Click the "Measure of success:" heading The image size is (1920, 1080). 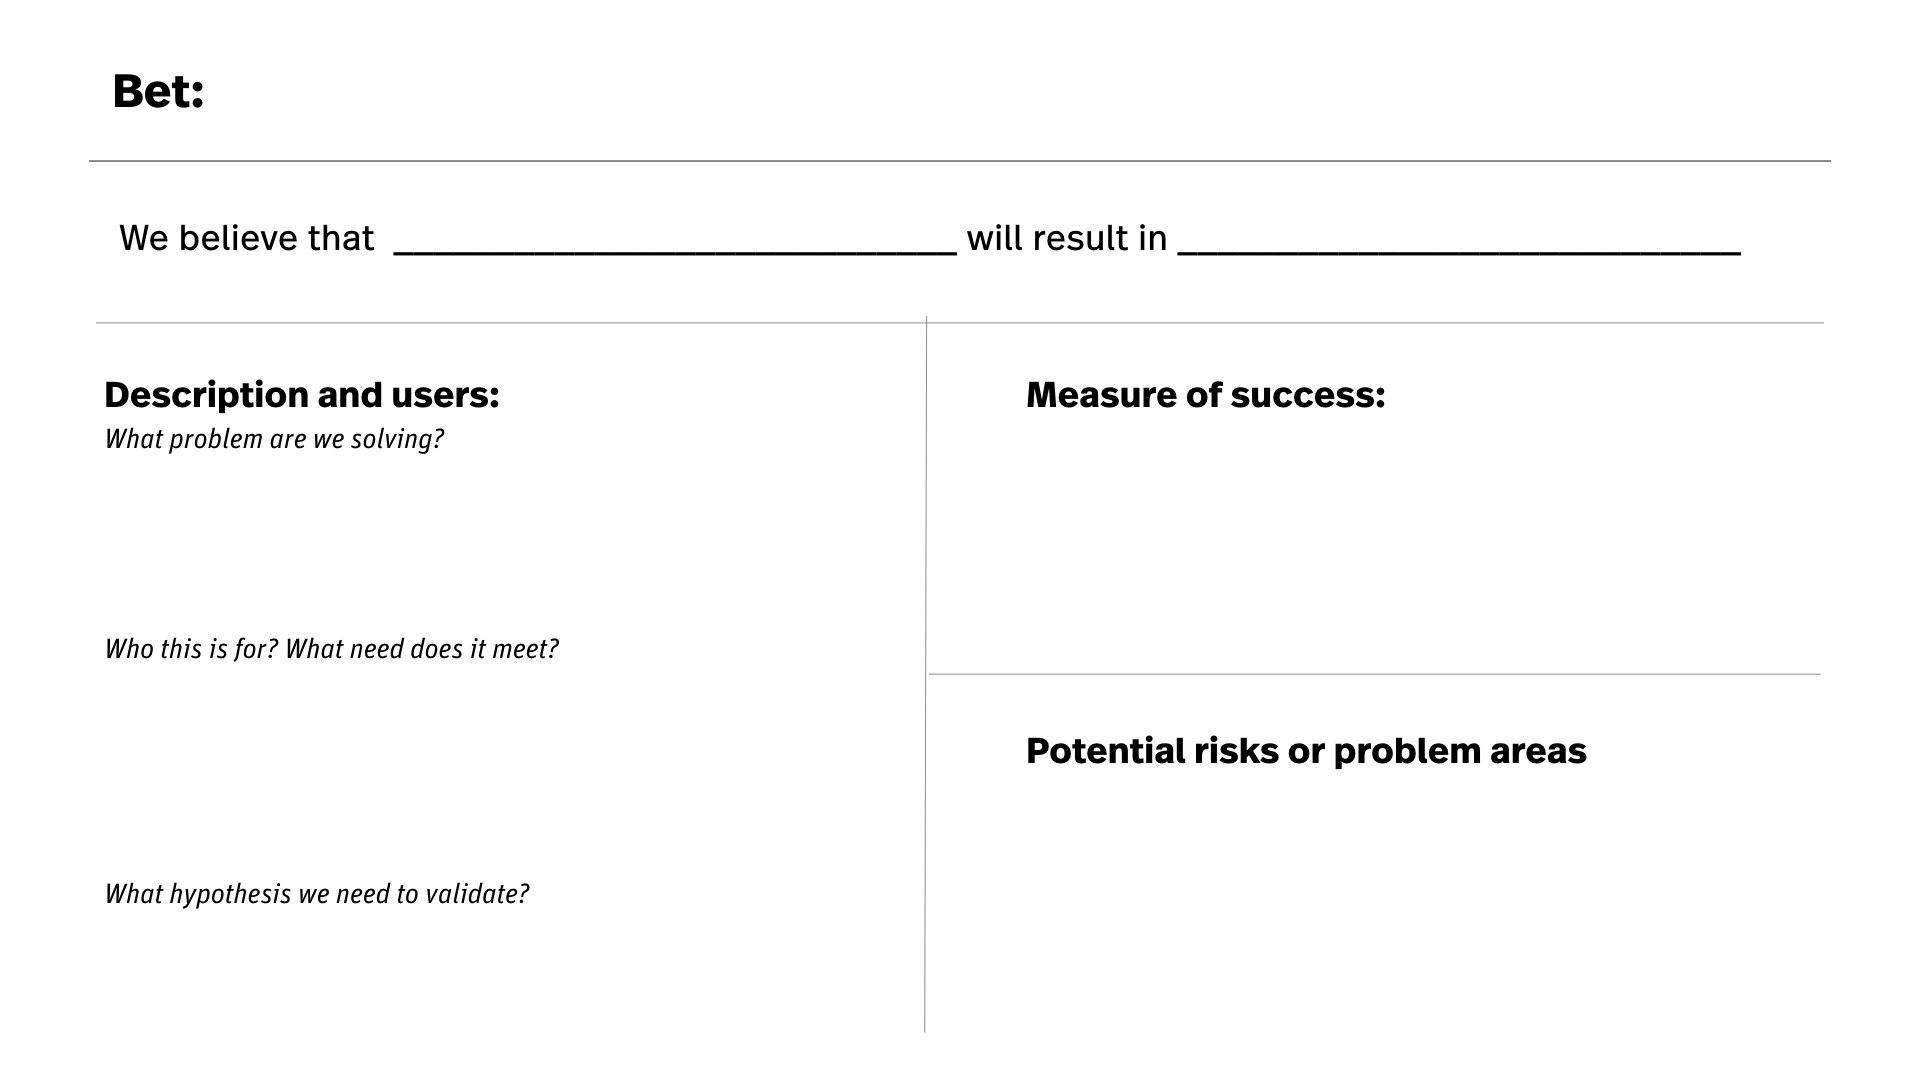pyautogui.click(x=1205, y=395)
